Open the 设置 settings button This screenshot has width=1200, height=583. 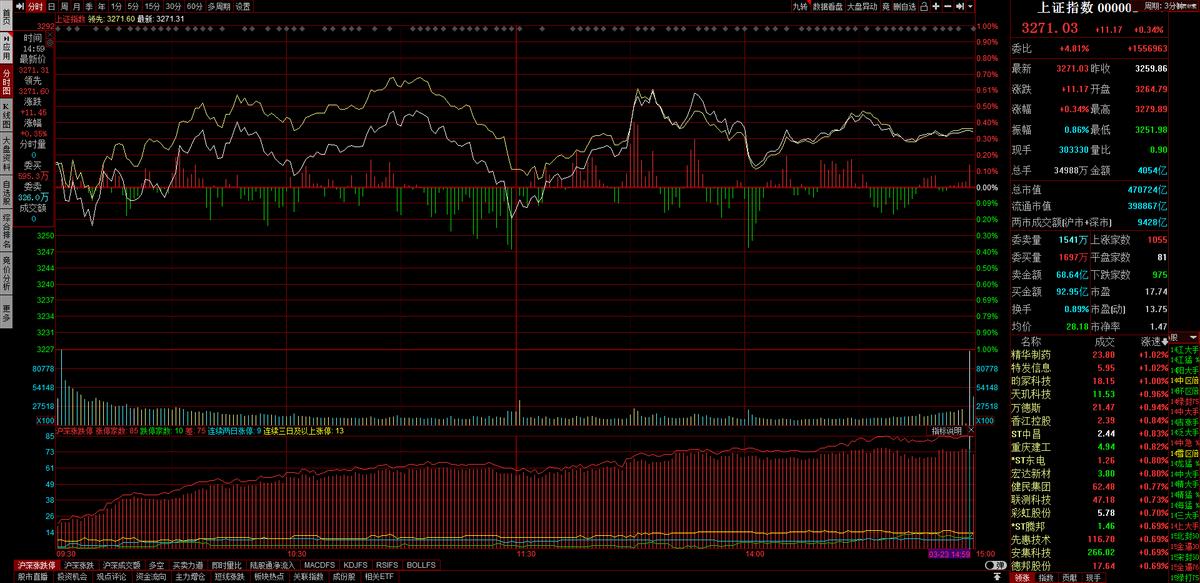coord(243,6)
